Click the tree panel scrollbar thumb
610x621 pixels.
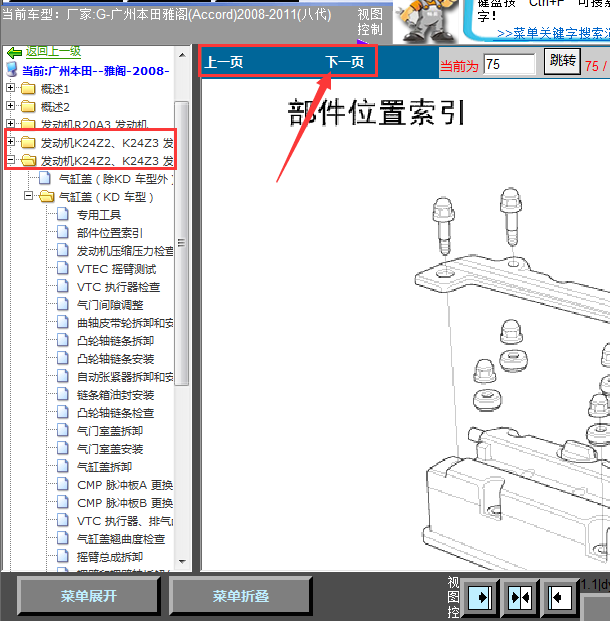181,243
